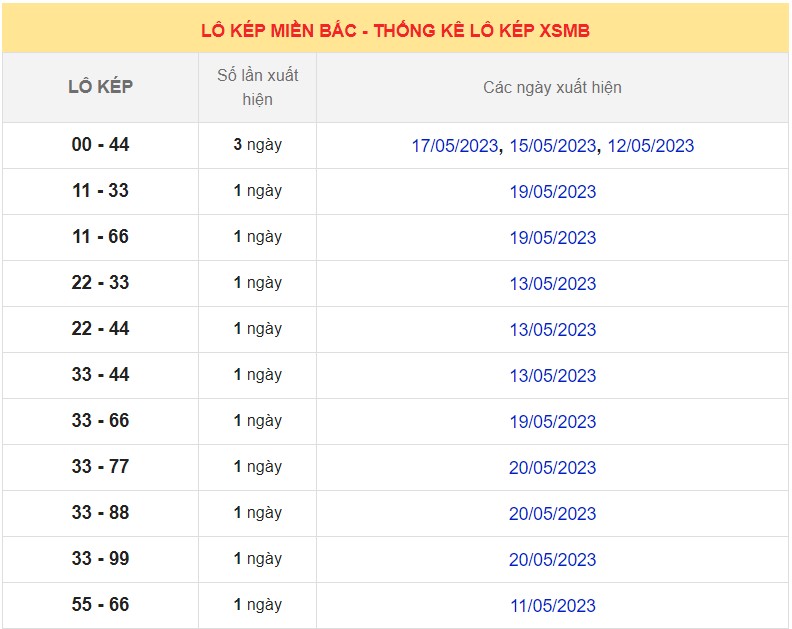Click 13/05/2023 in the 33 - 44 row
The height and width of the screenshot is (629, 792).
coord(552,376)
